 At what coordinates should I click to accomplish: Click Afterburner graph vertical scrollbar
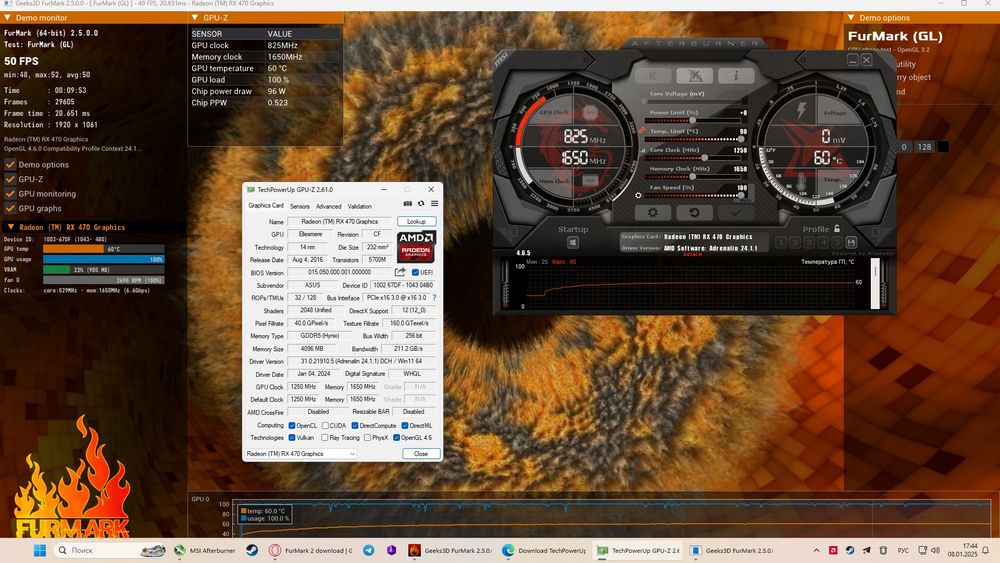pyautogui.click(x=875, y=284)
